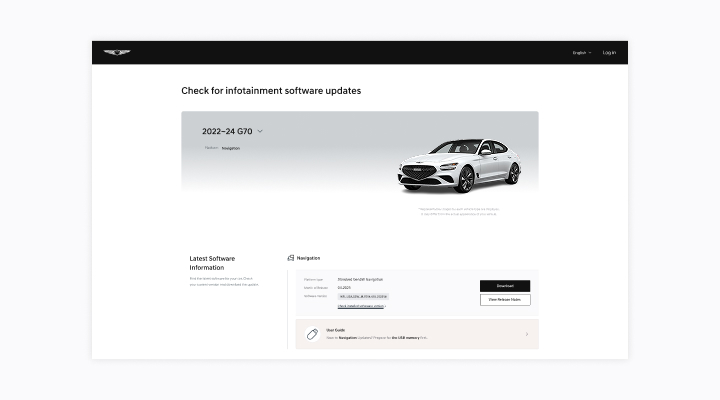Click the Navigation section icon
Screen dimensions: 720x400
(x=290, y=258)
